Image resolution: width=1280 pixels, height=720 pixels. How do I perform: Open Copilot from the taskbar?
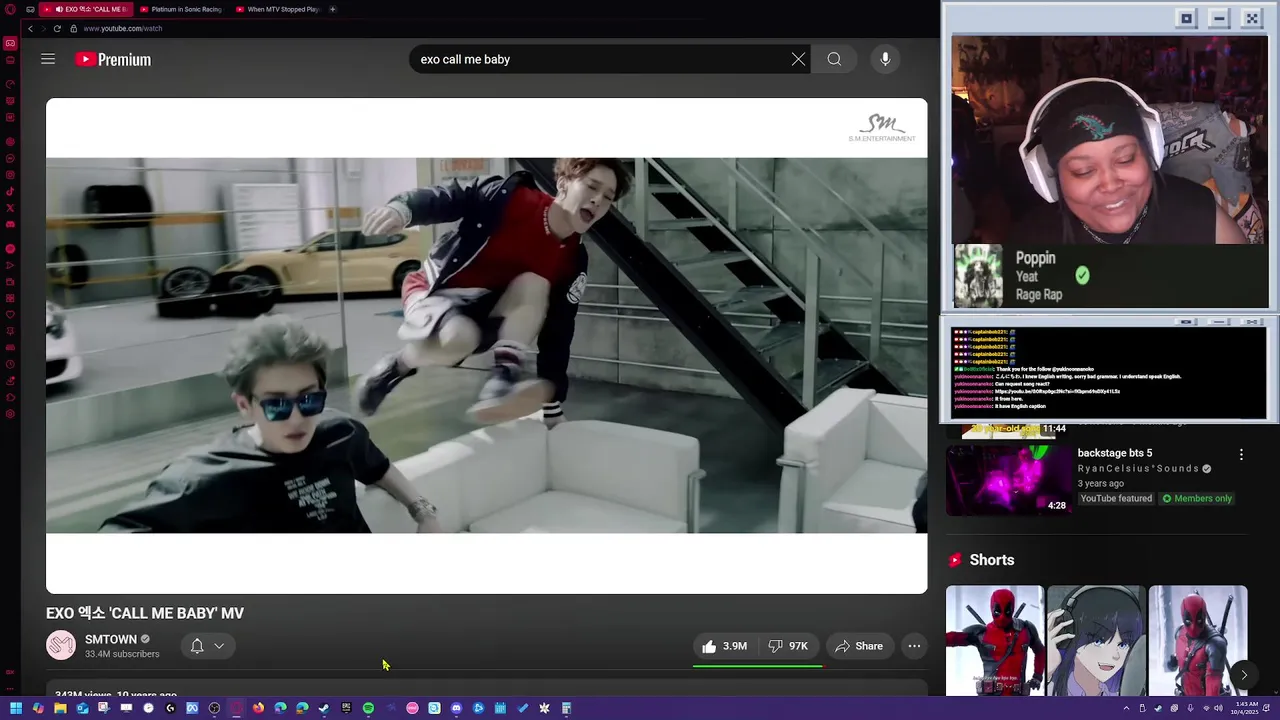pos(38,708)
